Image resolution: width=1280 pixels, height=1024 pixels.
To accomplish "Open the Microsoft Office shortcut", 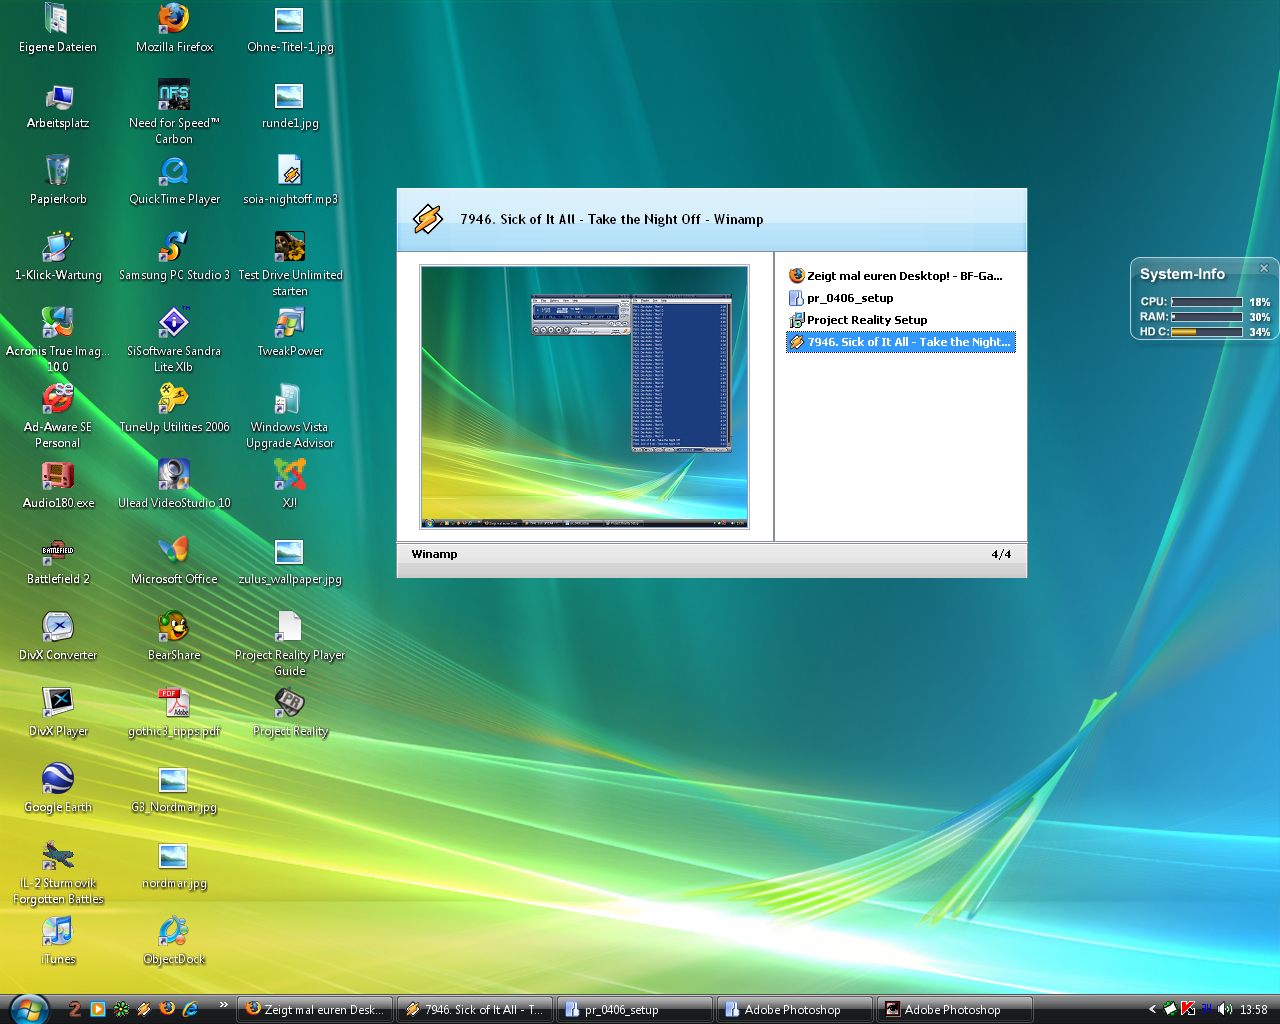I will 174,561.
